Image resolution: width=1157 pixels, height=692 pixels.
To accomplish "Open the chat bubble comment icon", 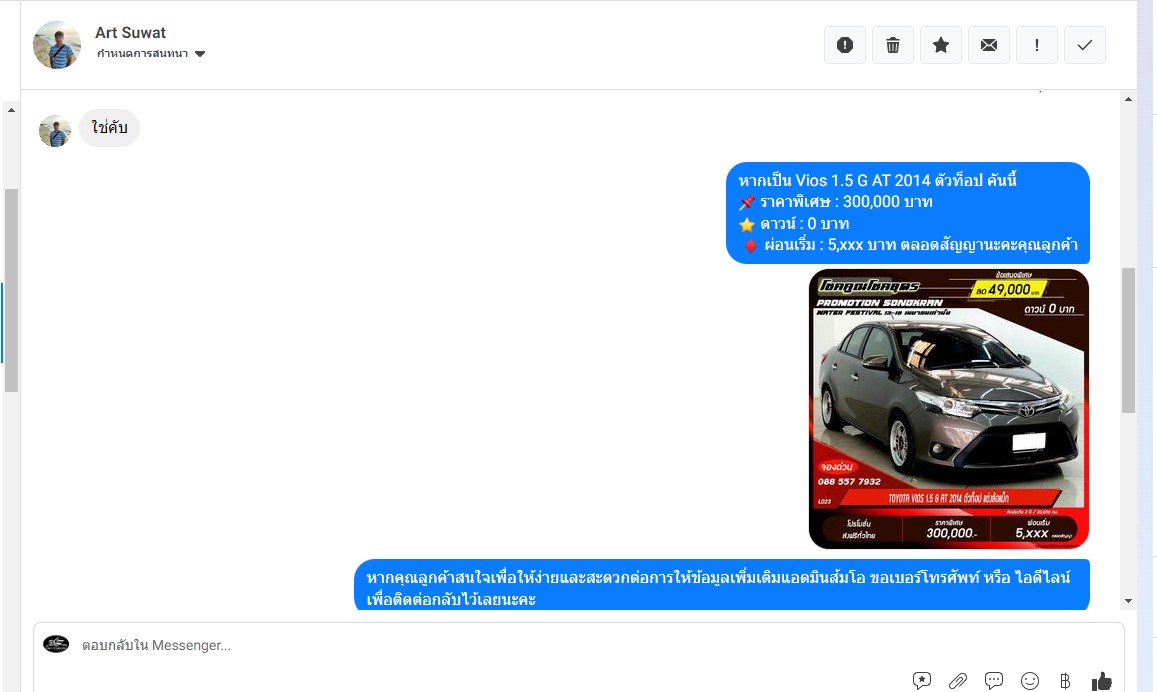I will [994, 680].
